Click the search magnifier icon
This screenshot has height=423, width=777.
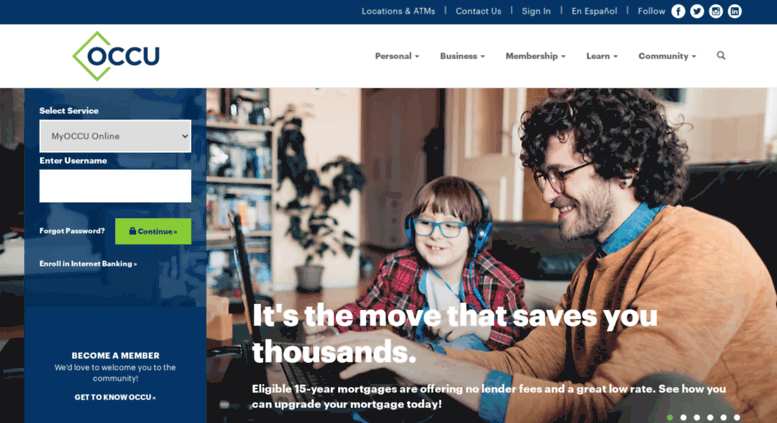point(721,55)
